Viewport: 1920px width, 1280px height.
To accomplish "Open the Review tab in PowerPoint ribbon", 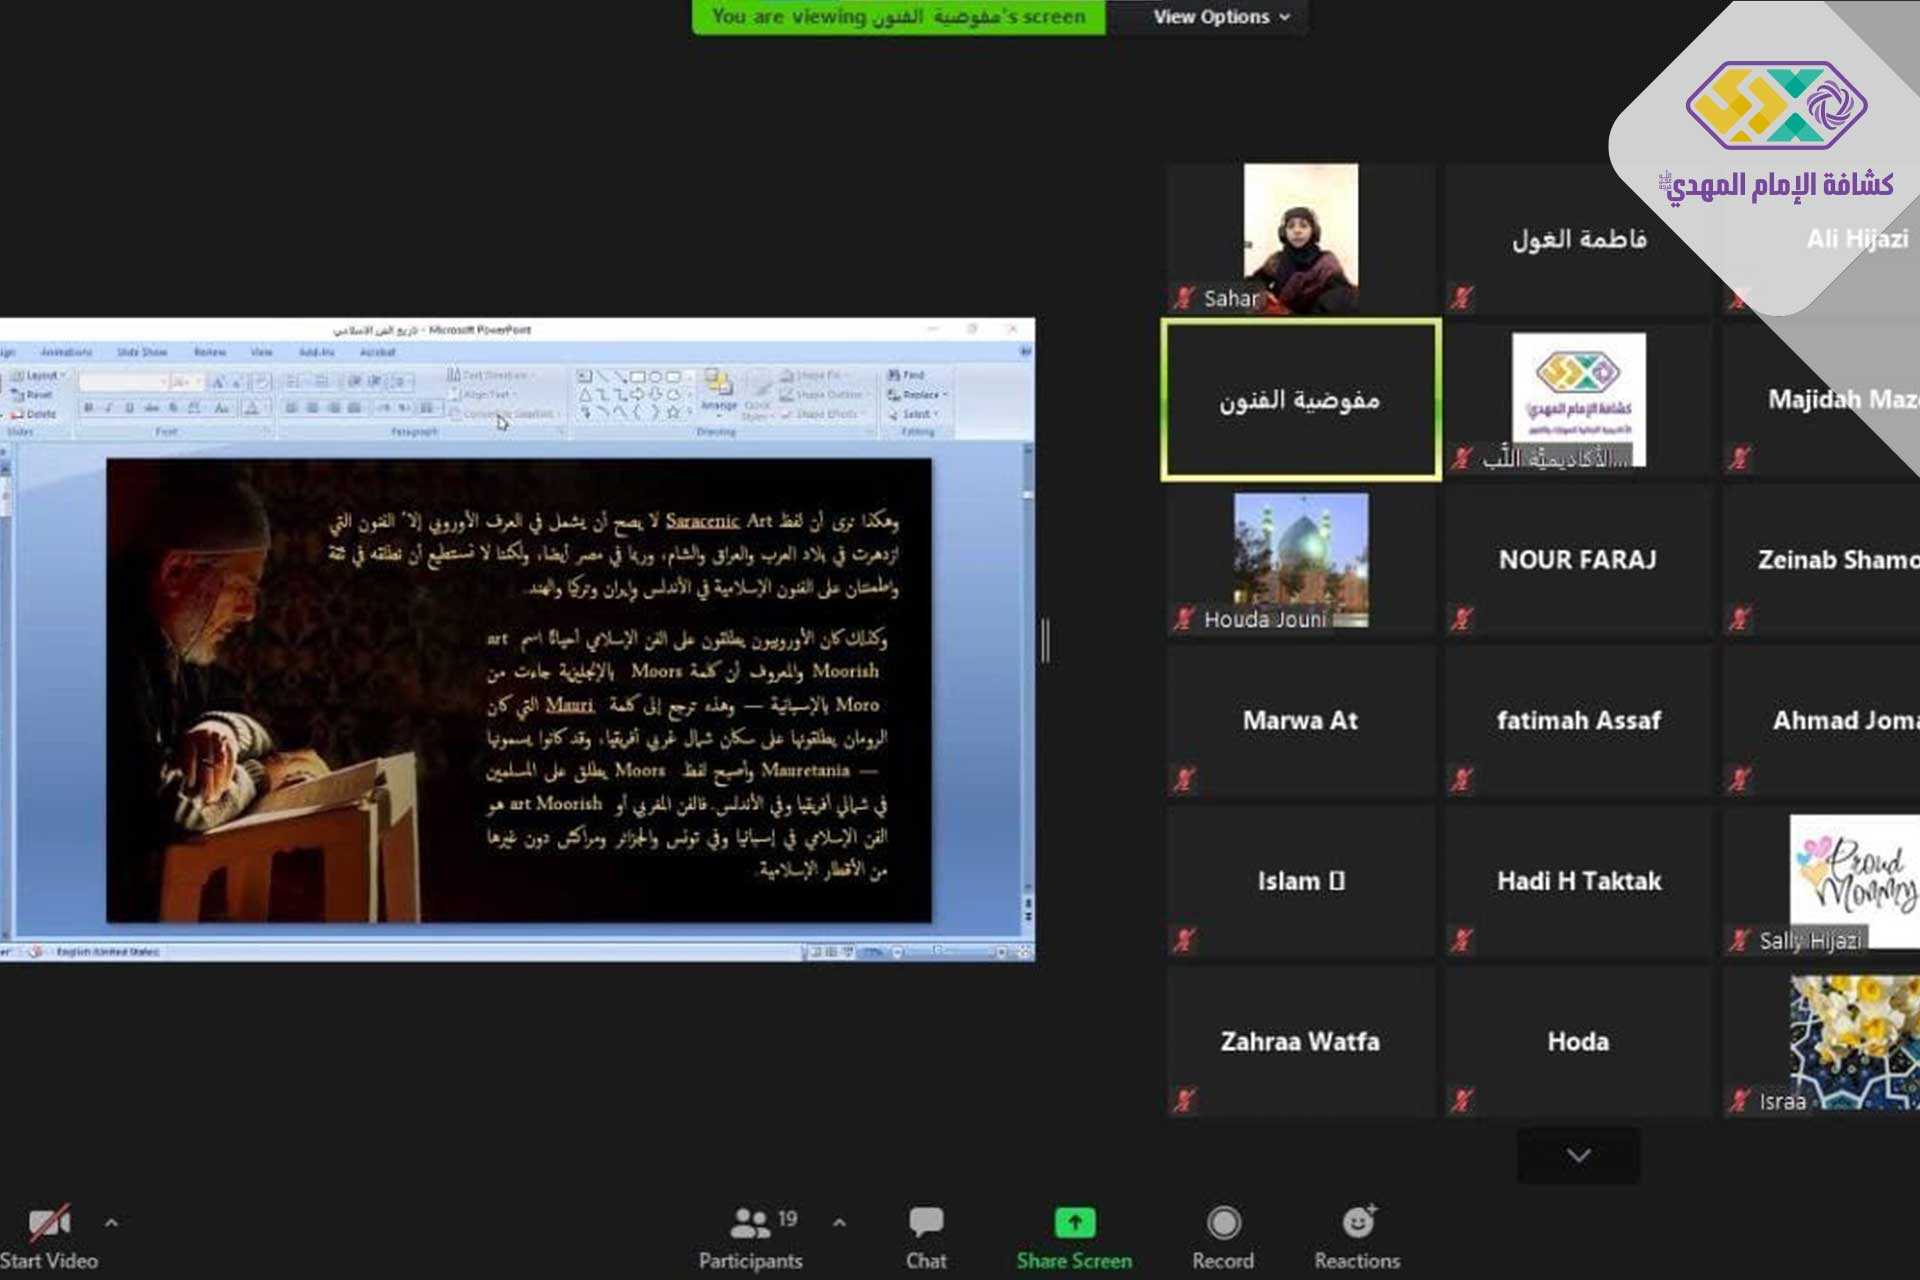I will 209,352.
